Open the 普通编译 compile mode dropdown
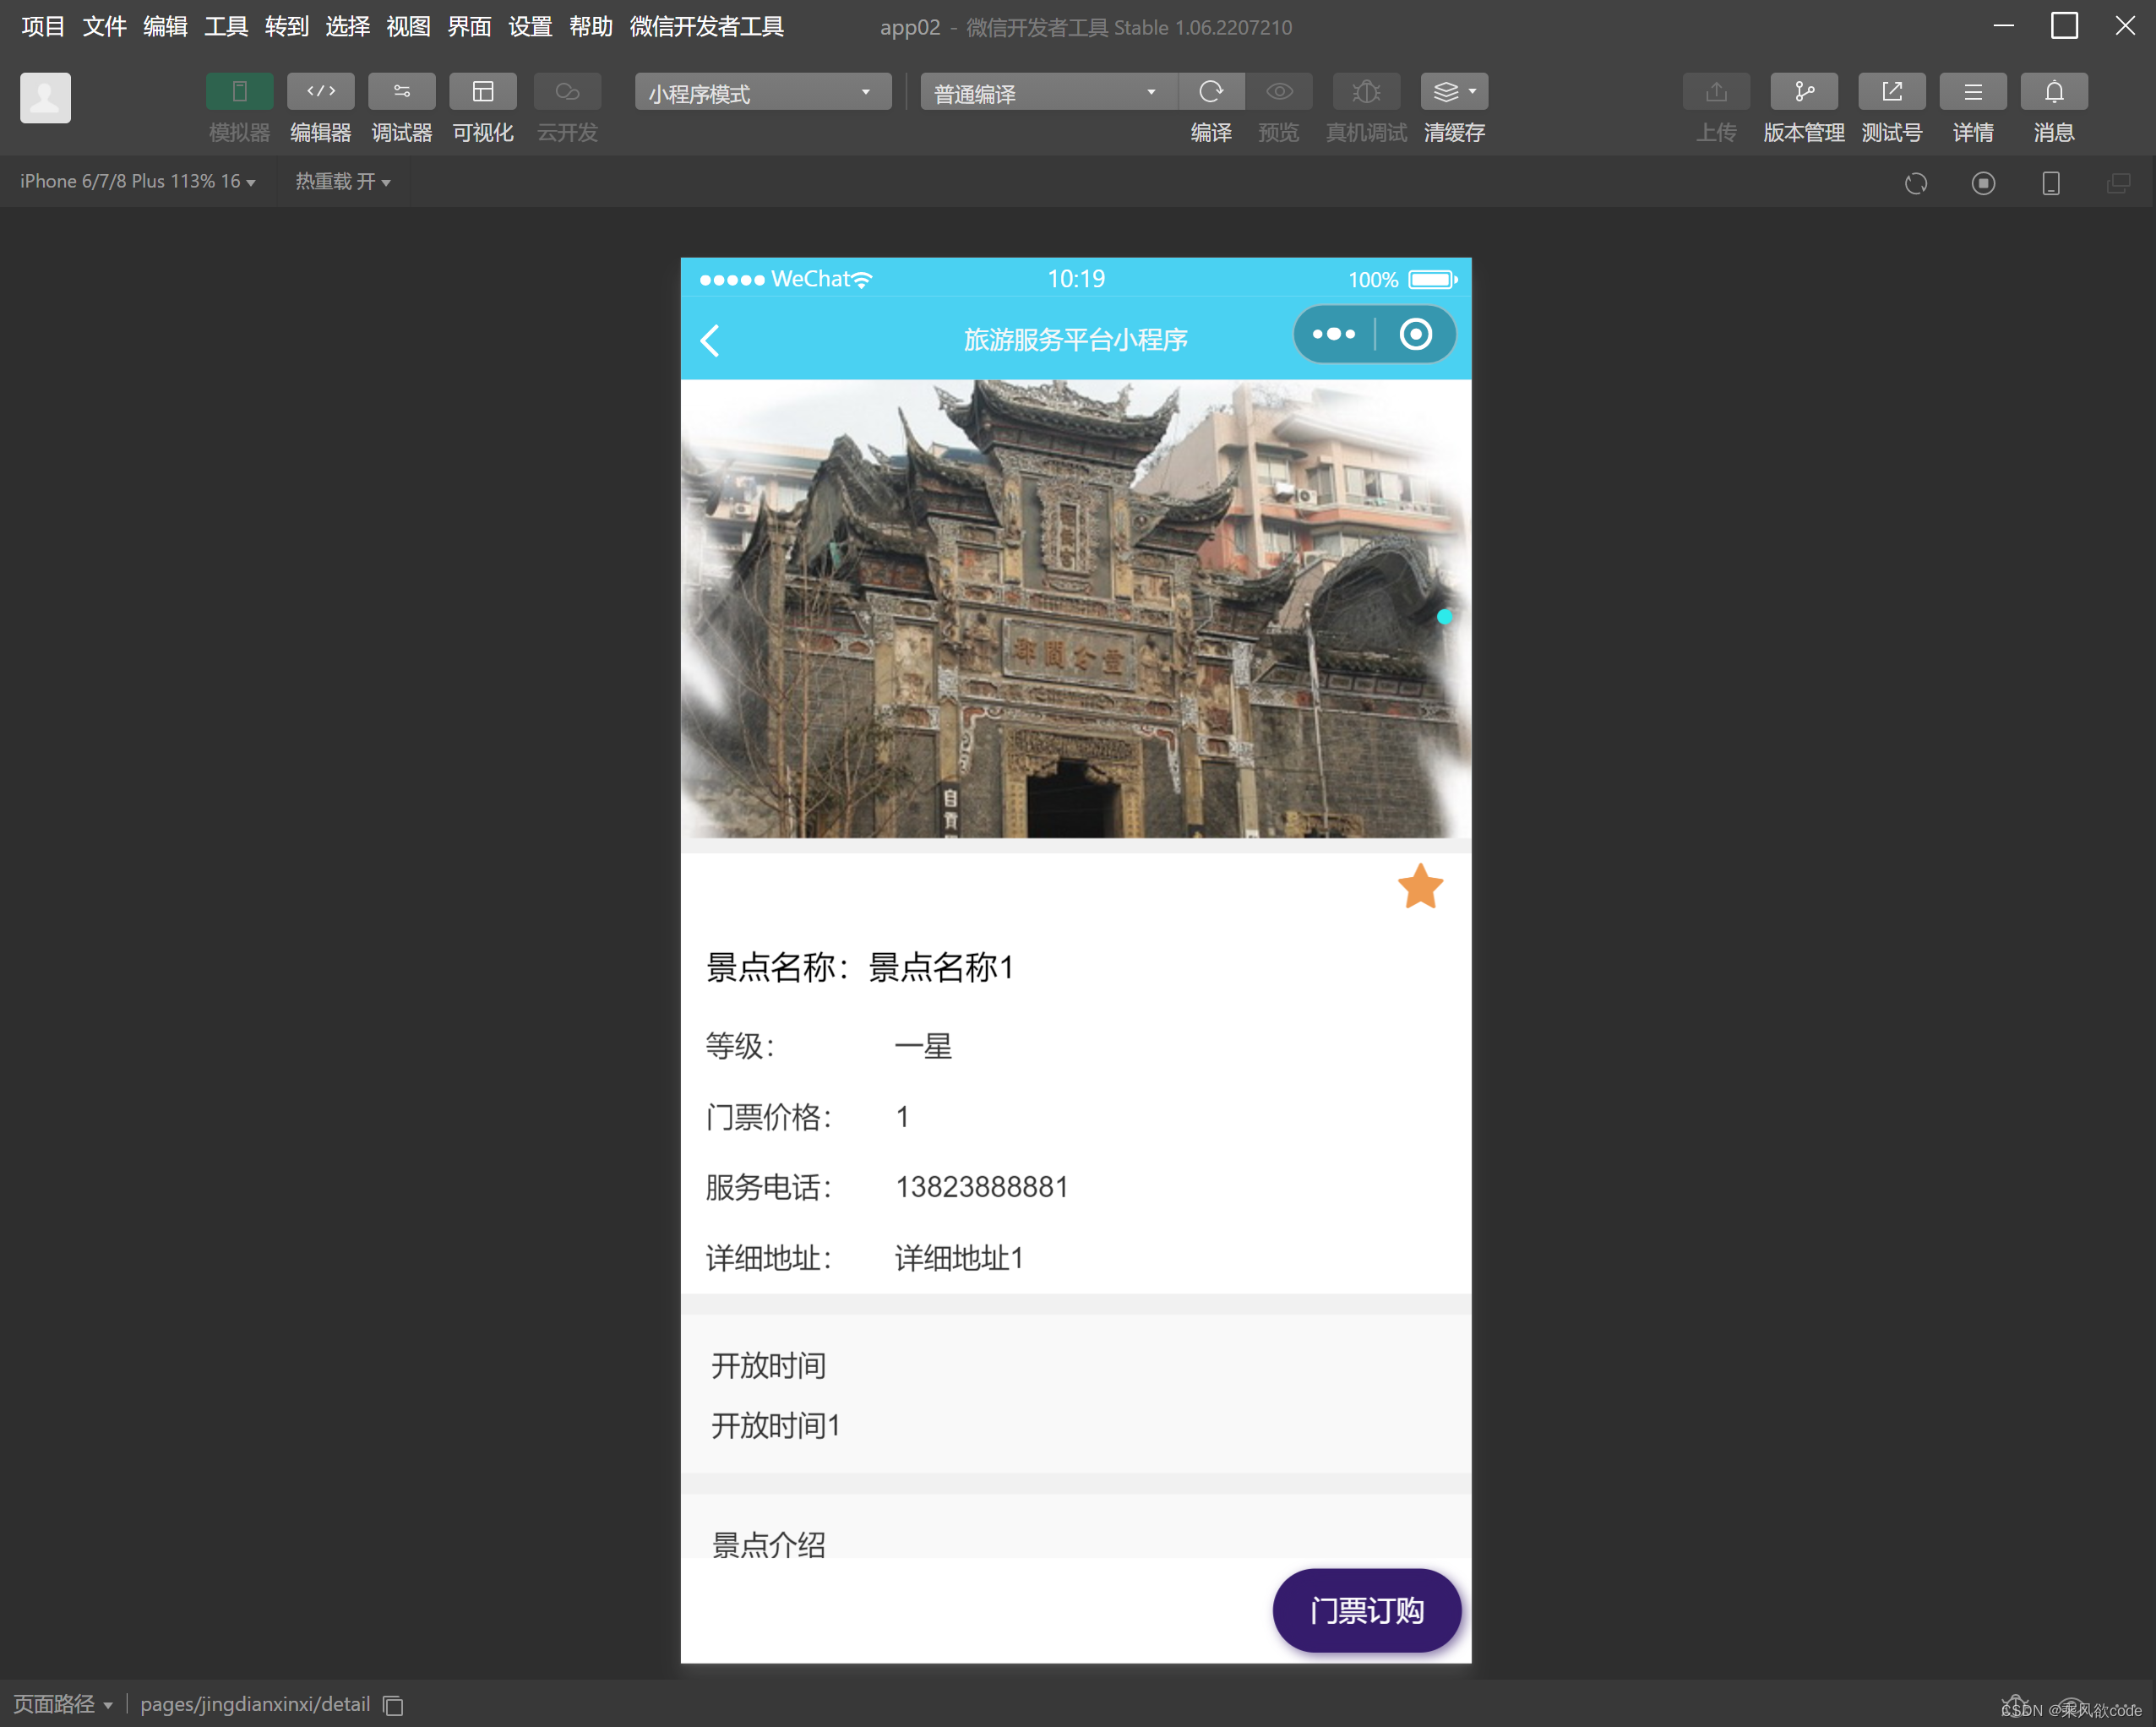 coord(1150,91)
